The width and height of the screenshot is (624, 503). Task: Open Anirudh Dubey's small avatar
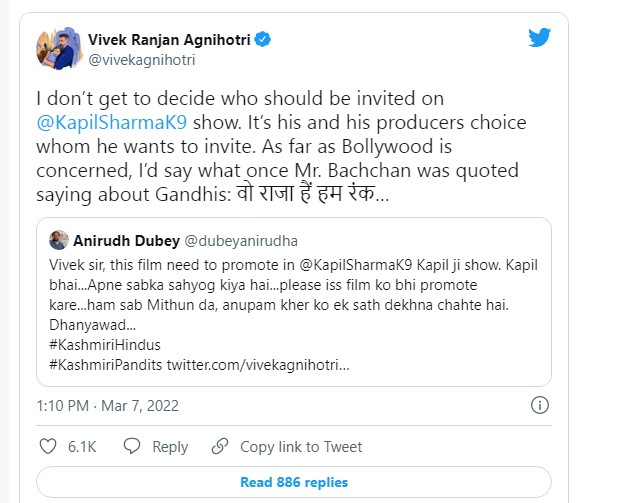[x=59, y=240]
